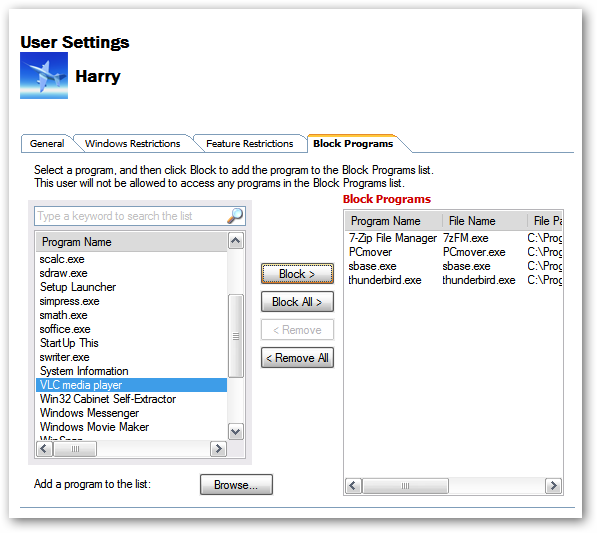Sort blocked list by Program Name header
This screenshot has width=597, height=533.
pyautogui.click(x=394, y=221)
